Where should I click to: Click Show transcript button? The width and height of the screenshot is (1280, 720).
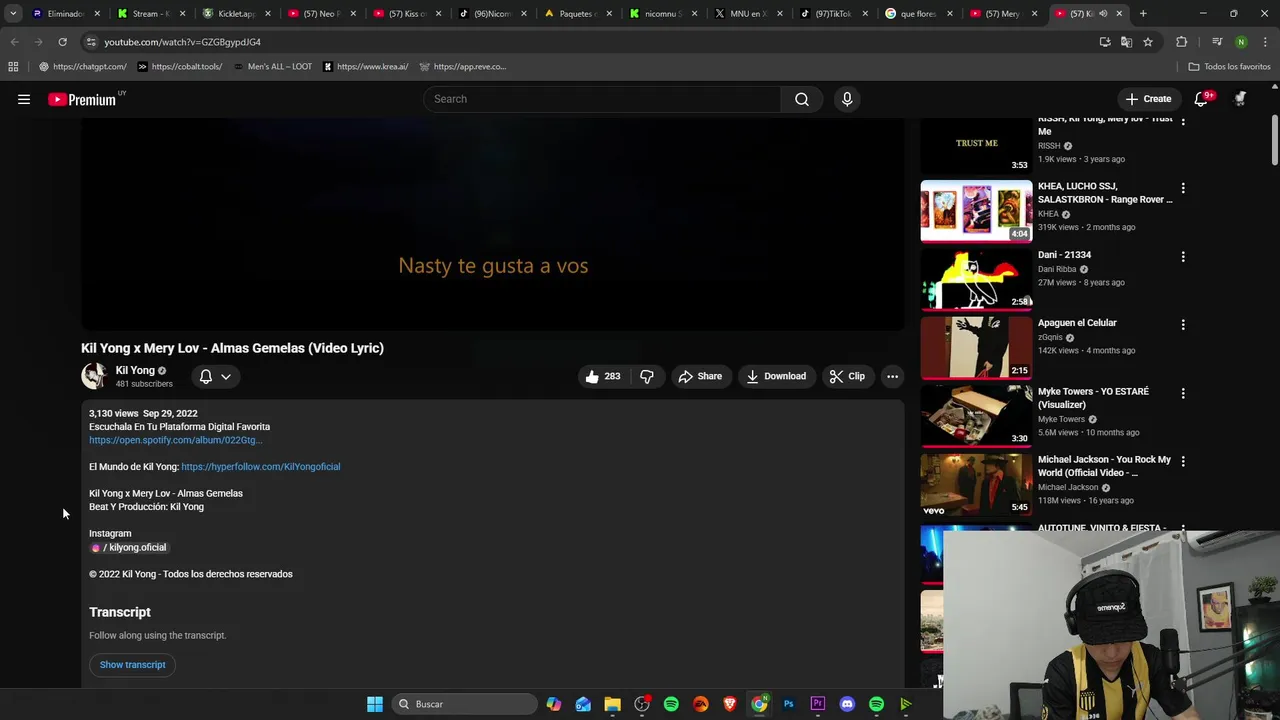(x=132, y=664)
